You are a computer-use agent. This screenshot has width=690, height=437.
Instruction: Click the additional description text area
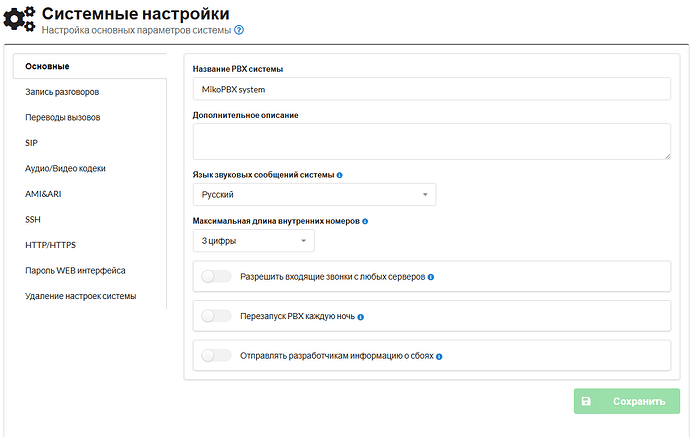[x=430, y=141]
